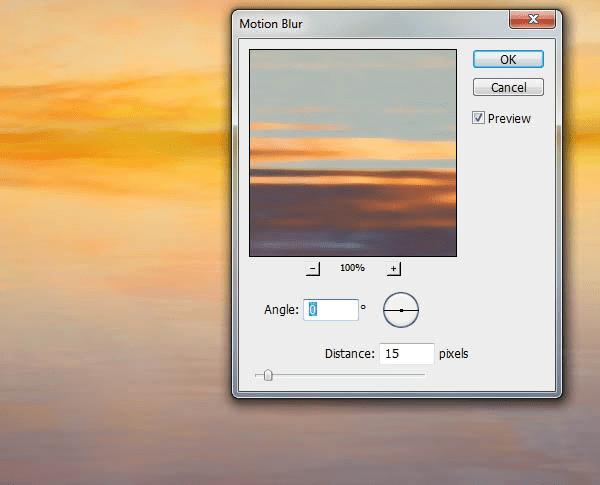Screen dimensions: 600x485
Task: Cancel the Motion Blur dialog
Action: click(x=508, y=87)
